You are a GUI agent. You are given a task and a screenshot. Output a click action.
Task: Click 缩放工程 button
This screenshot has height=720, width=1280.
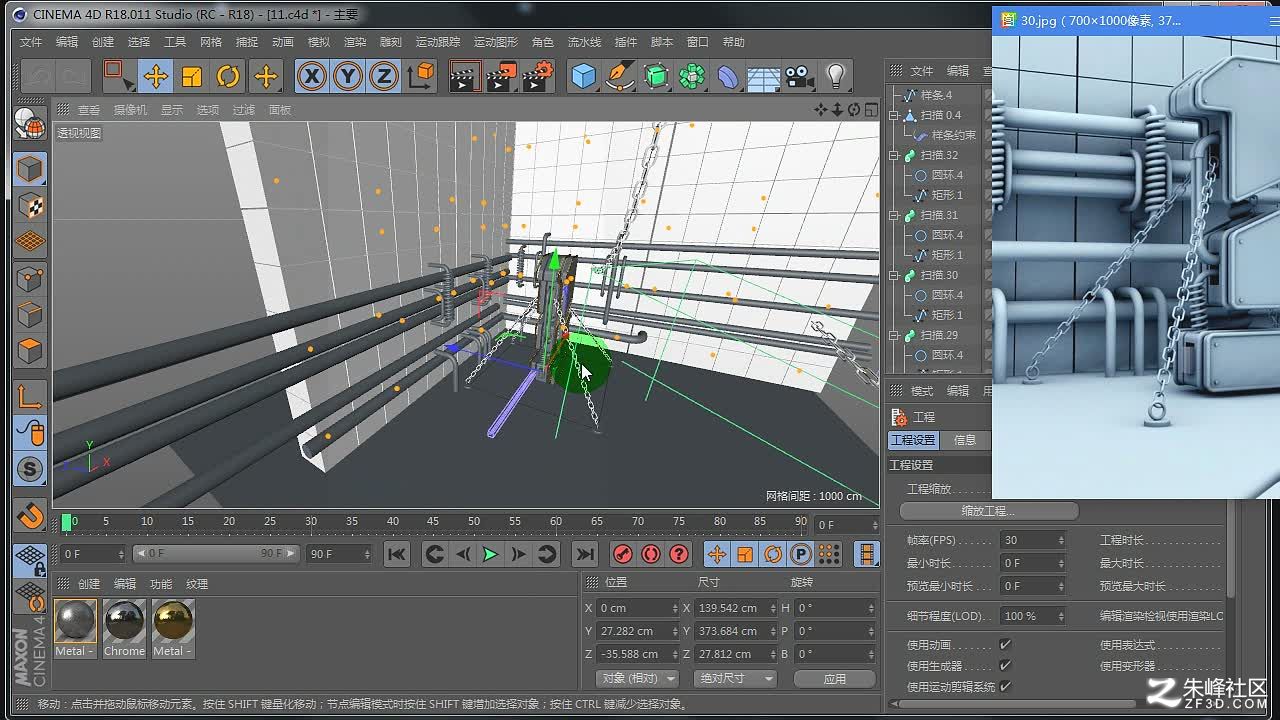coord(989,511)
